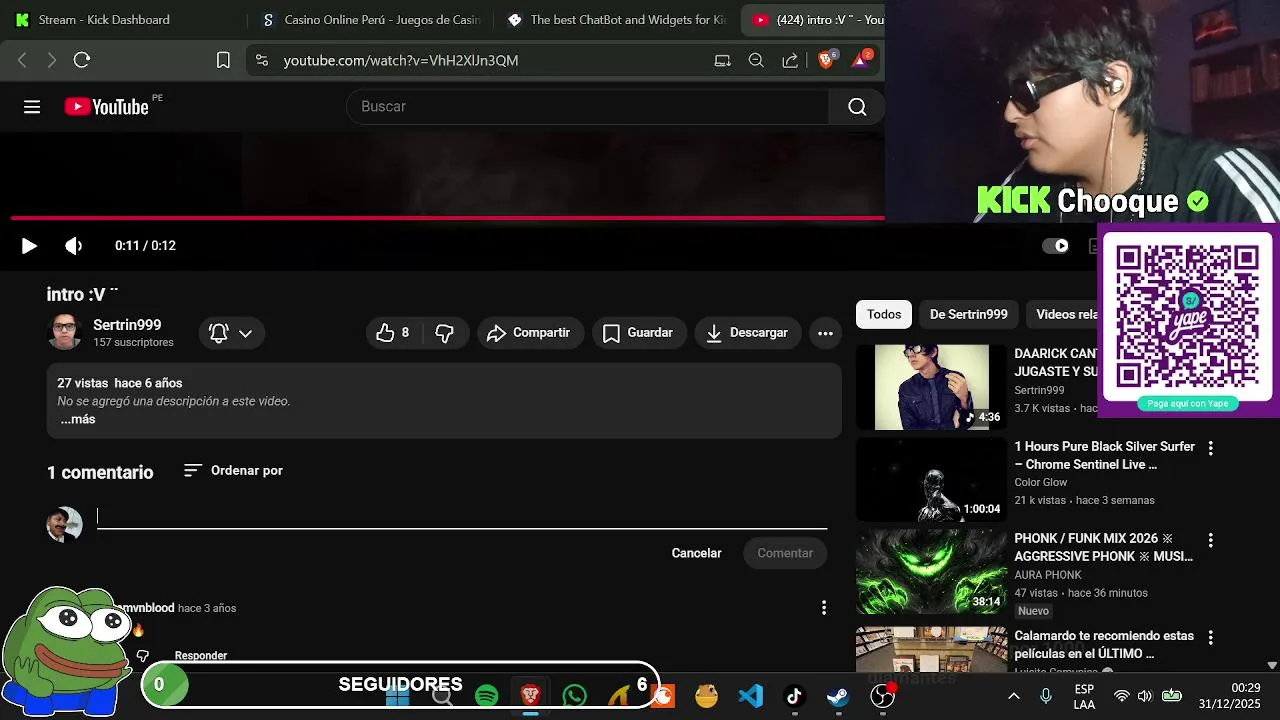Reply to the comment via Responder
This screenshot has height=720, width=1280.
201,656
